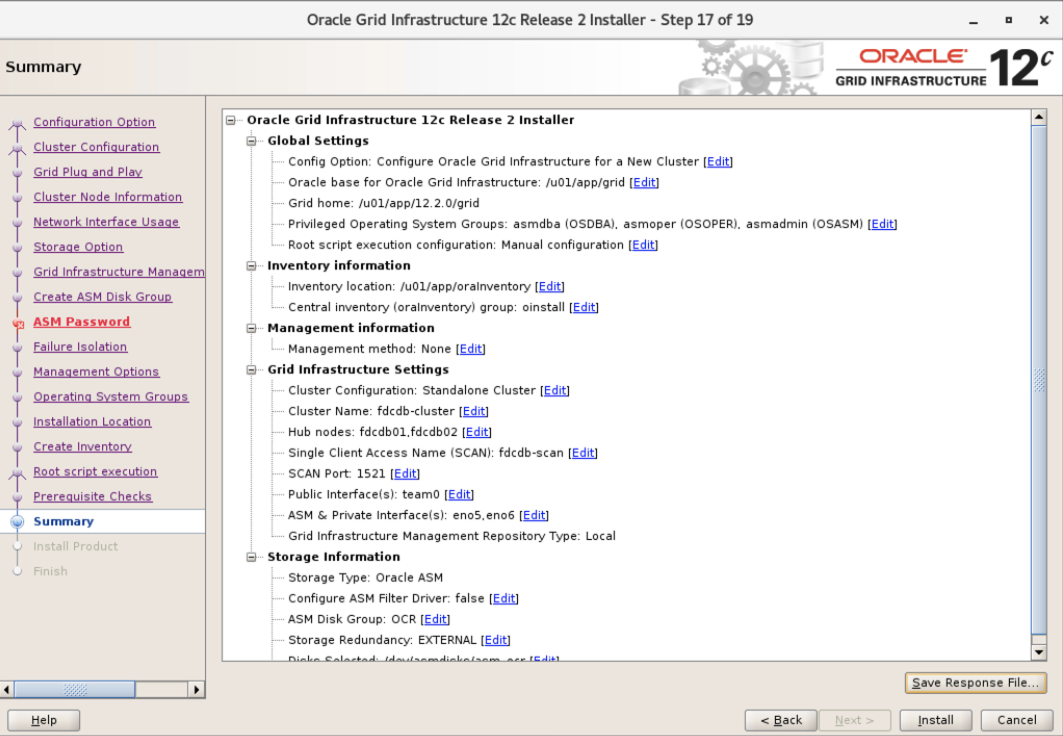Viewport: 1063px width, 736px height.
Task: Open the Prerequisite Checks step
Action: coord(93,497)
